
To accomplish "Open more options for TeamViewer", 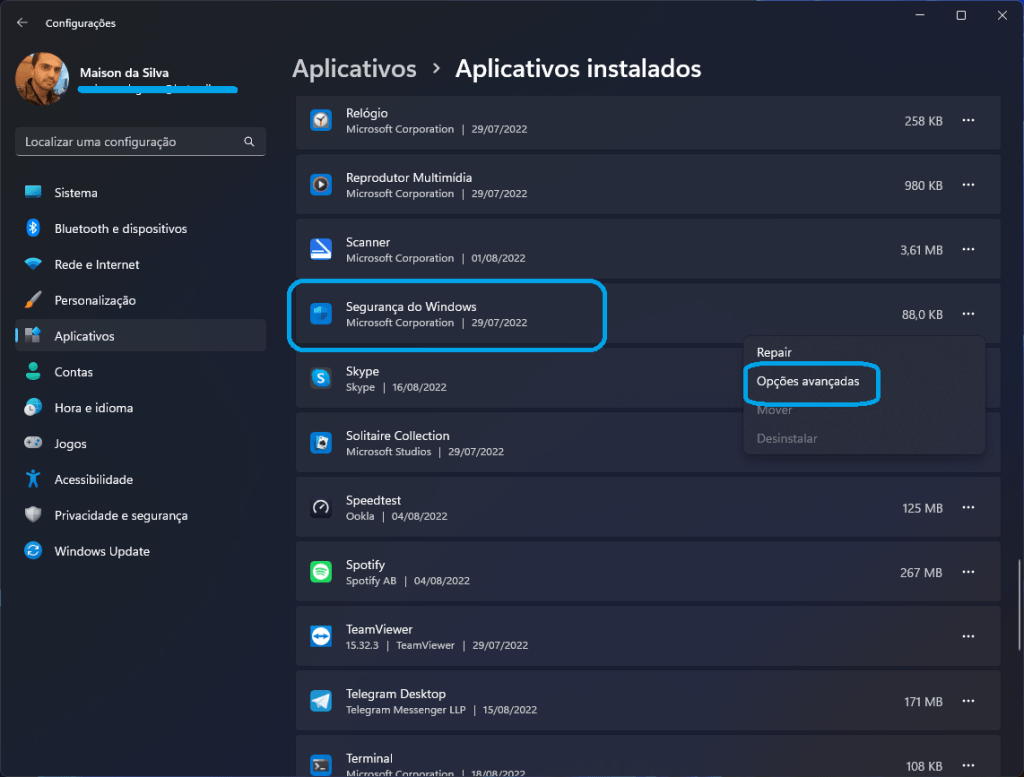I will pyautogui.click(x=968, y=637).
